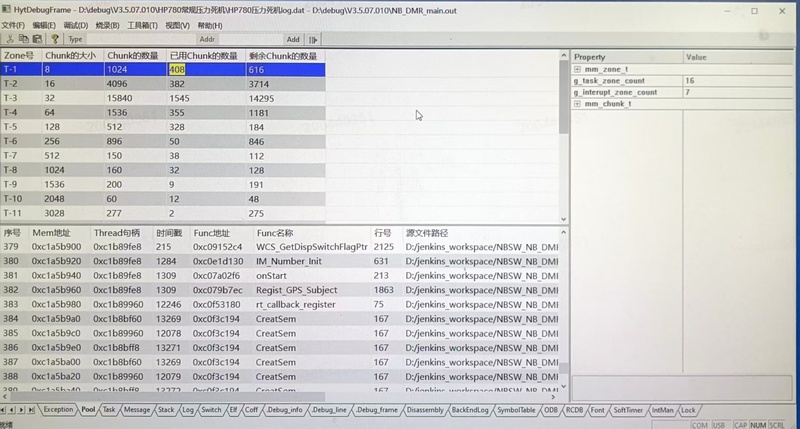Switch to the SoftTimer tab
Viewport: 800px width, 429px height.
pyautogui.click(x=628, y=410)
